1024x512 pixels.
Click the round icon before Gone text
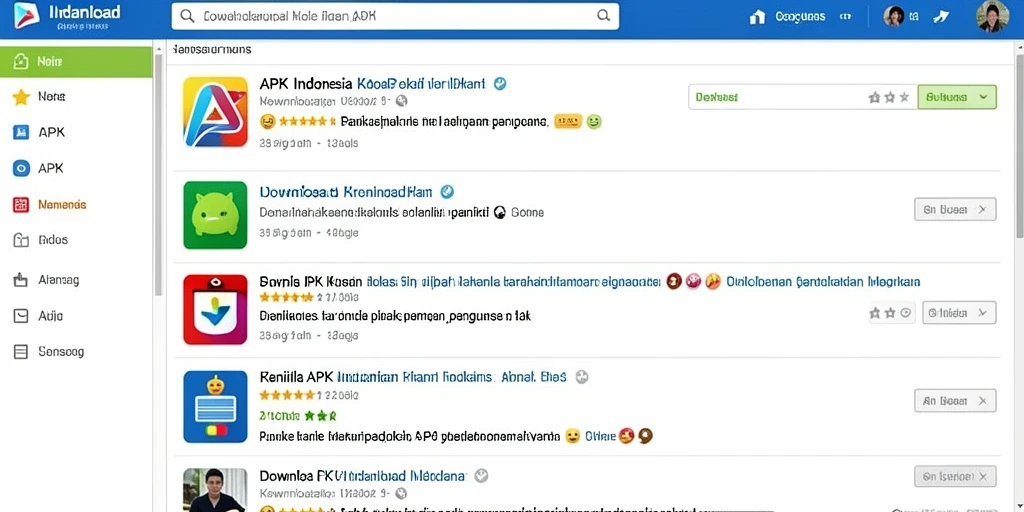(x=500, y=212)
